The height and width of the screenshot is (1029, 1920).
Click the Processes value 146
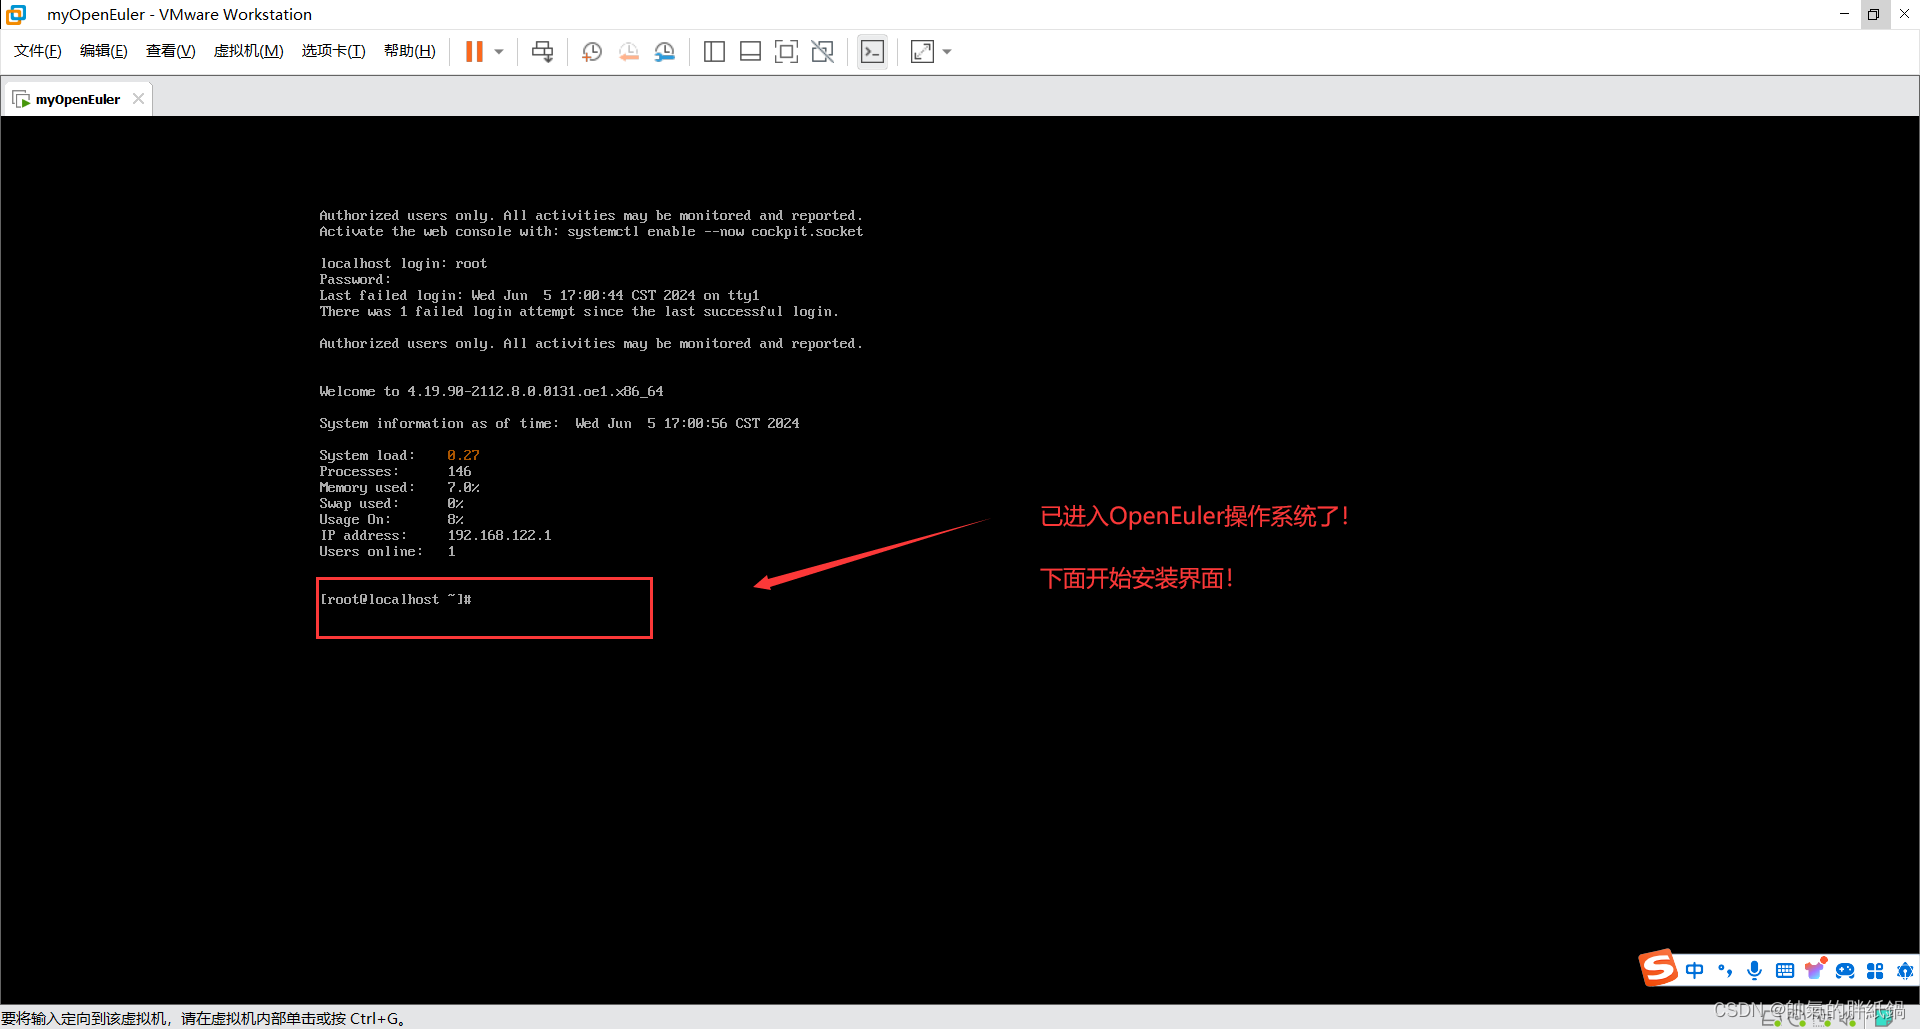point(459,471)
